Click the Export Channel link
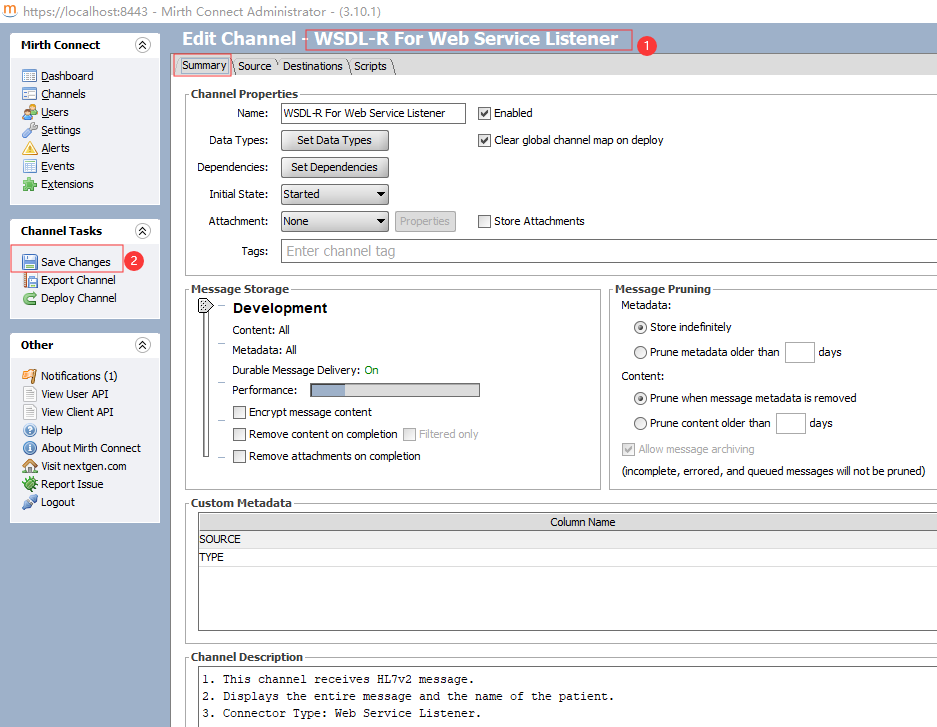Image resolution: width=937 pixels, height=727 pixels. coord(78,280)
